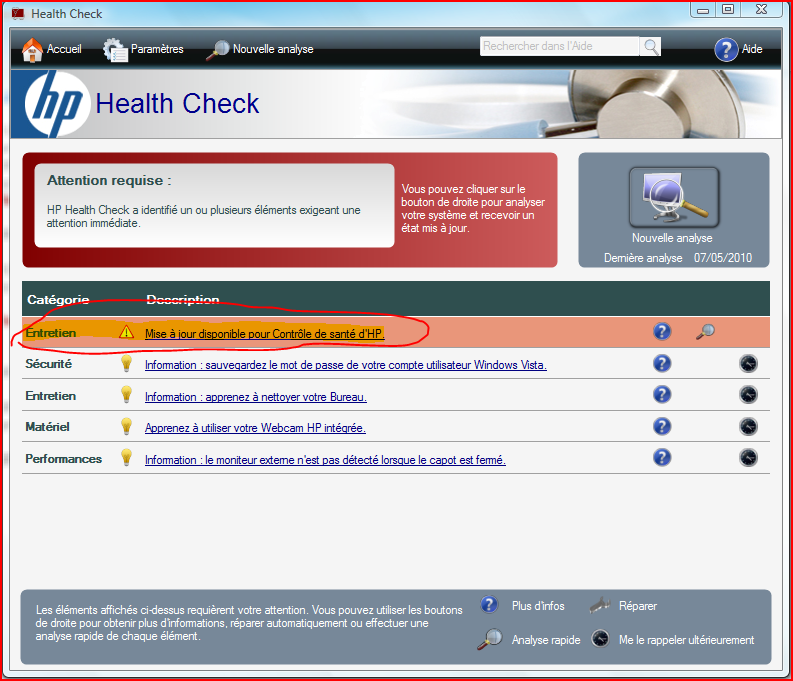Click light bulb icon on Performances row

click(x=126, y=457)
